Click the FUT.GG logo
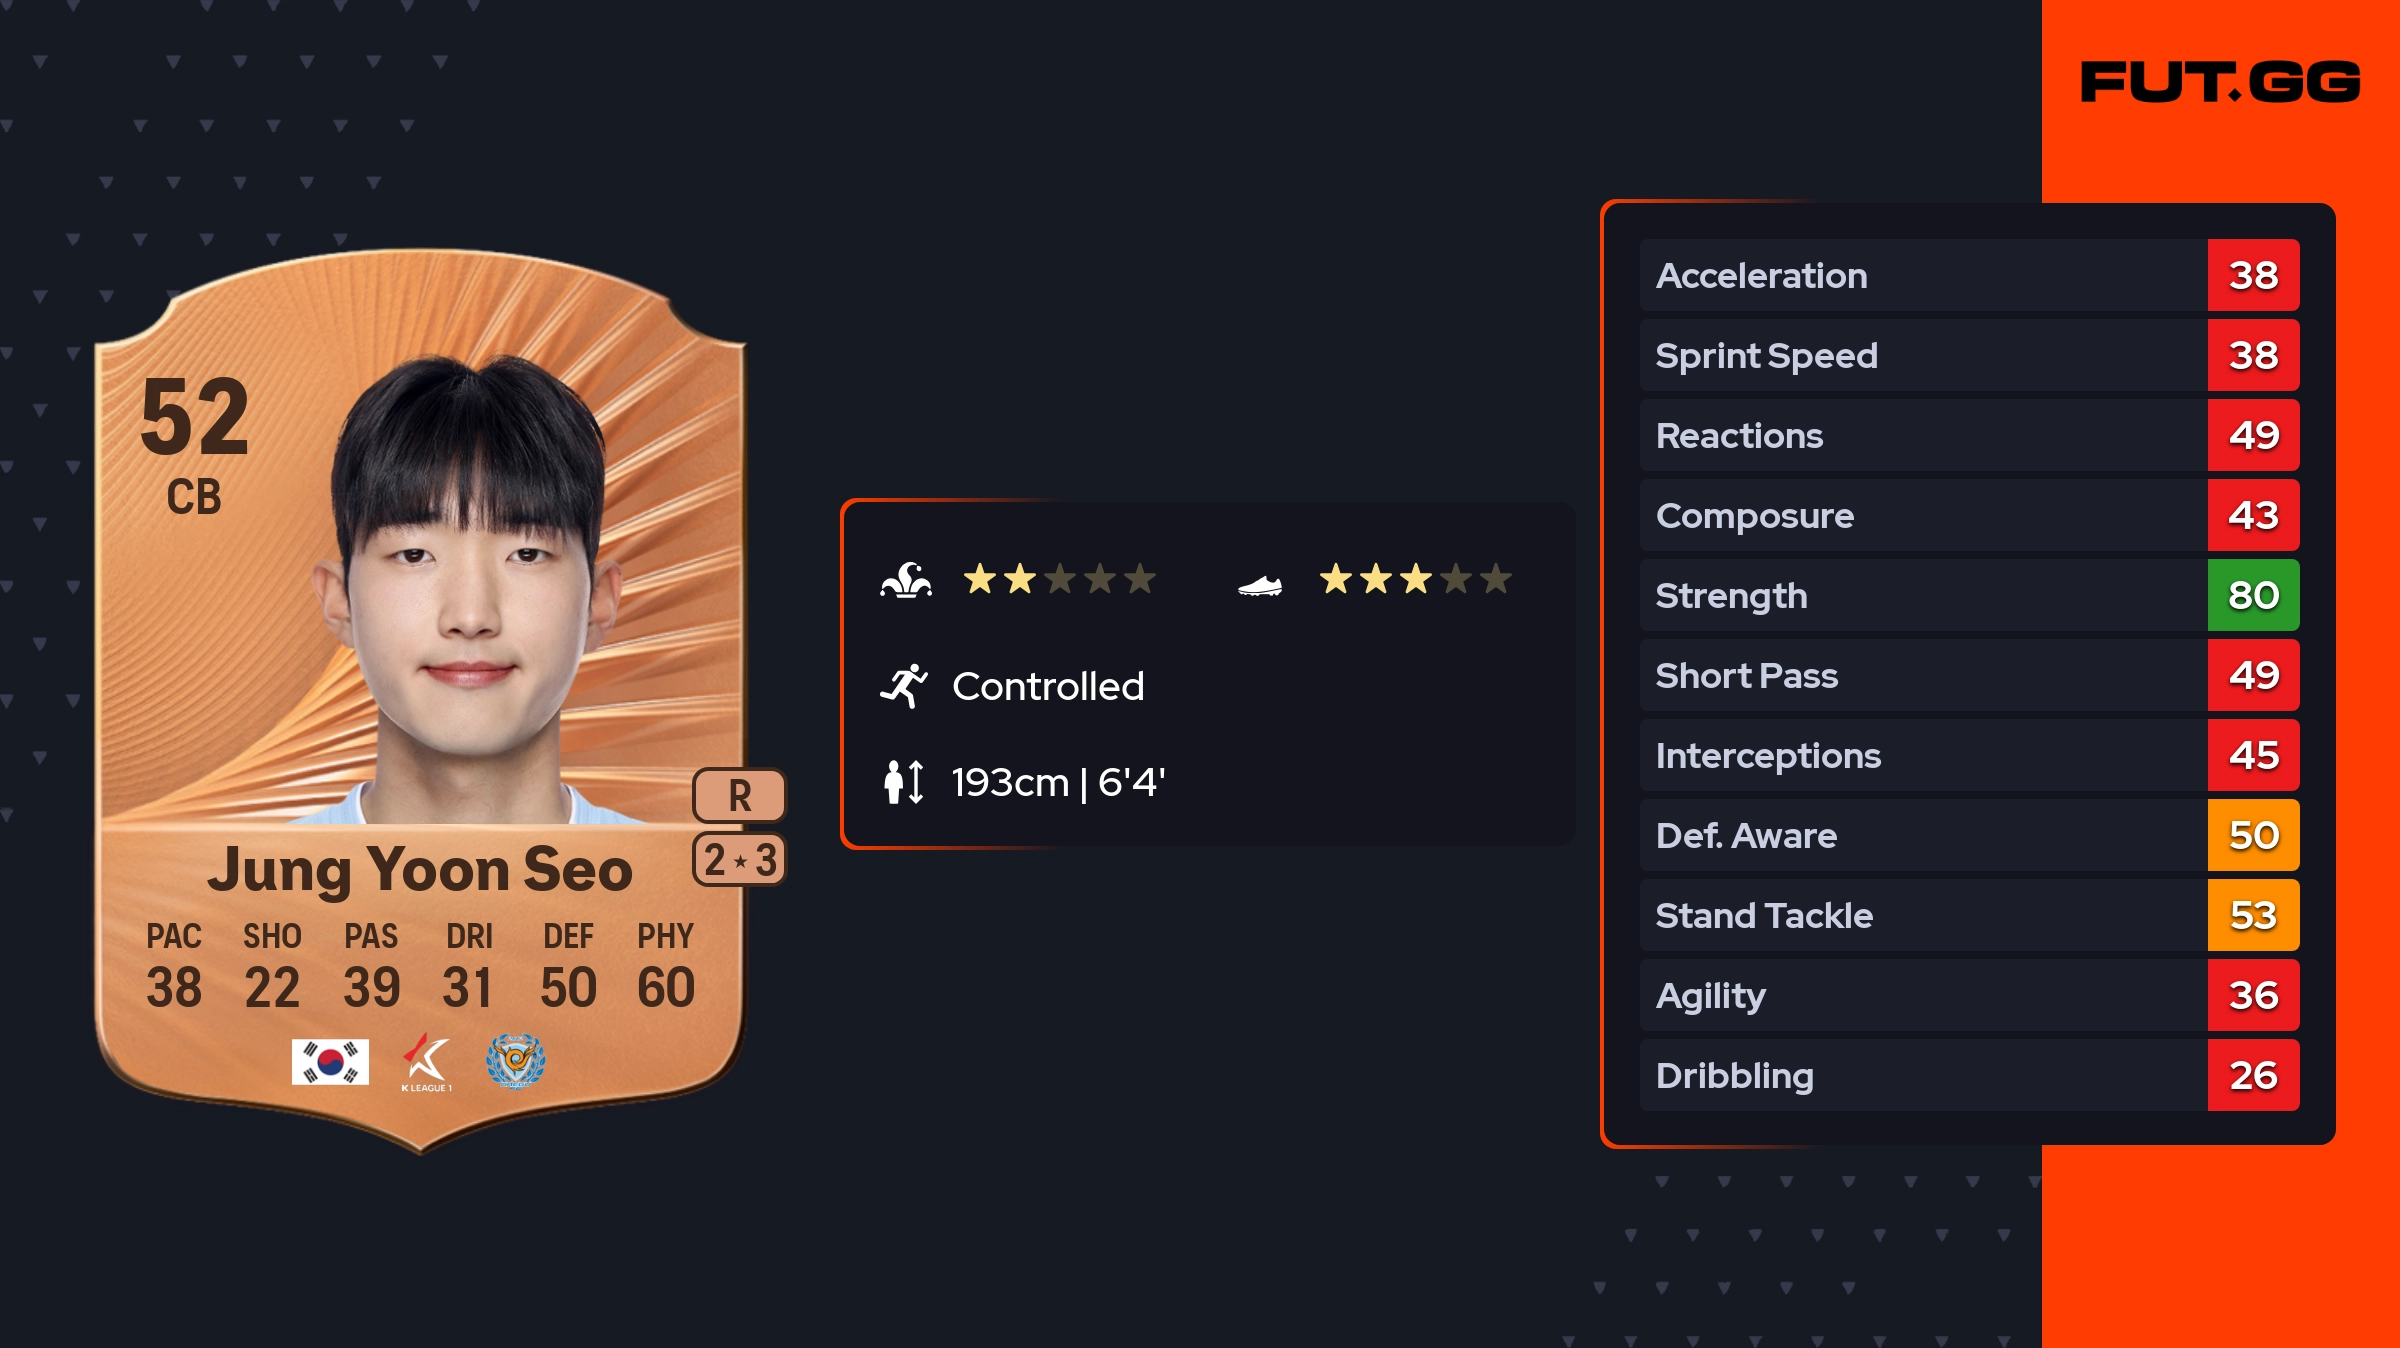2400x1348 pixels. (2219, 82)
